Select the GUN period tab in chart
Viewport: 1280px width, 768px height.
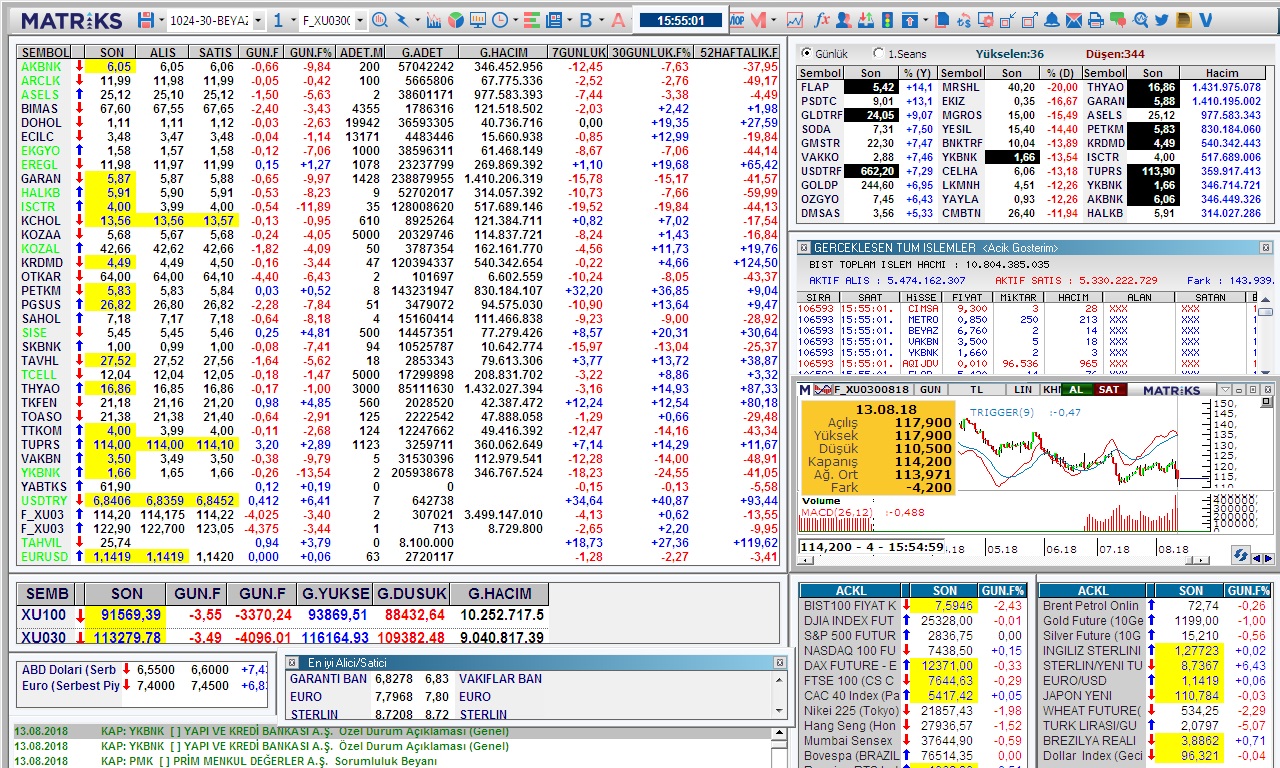pyautogui.click(x=930, y=389)
